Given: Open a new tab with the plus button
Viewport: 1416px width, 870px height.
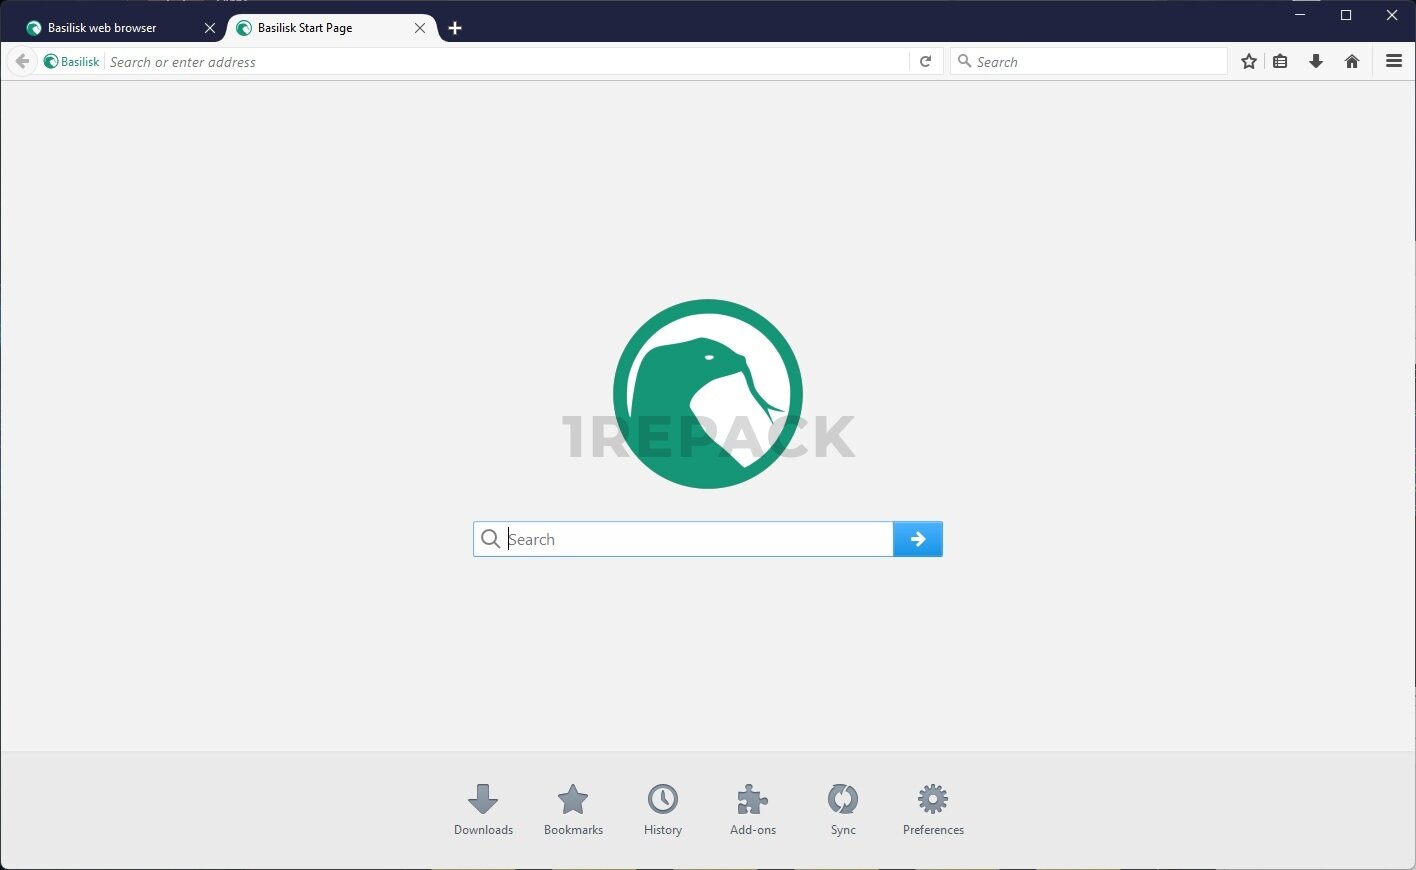Looking at the screenshot, I should pos(455,28).
